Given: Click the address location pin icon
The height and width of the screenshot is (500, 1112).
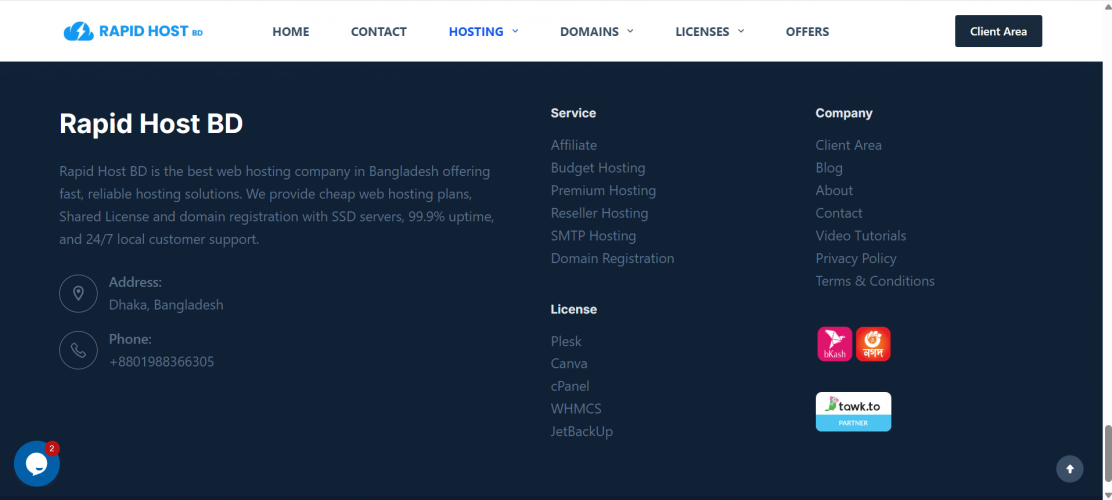Looking at the screenshot, I should tap(78, 294).
